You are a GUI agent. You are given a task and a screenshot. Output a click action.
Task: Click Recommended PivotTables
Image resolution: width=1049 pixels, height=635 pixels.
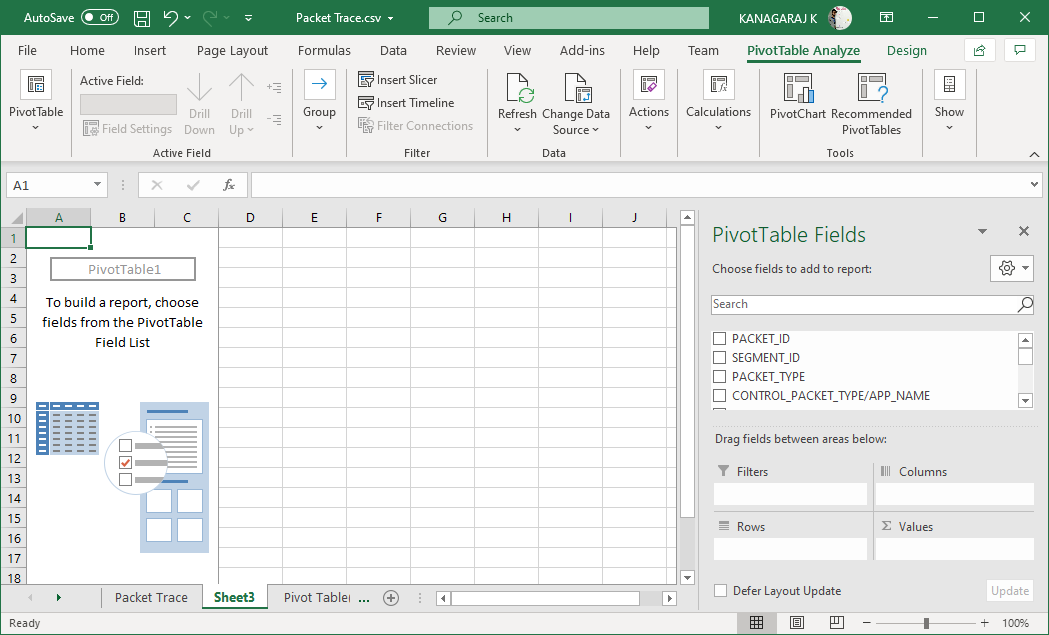871,104
